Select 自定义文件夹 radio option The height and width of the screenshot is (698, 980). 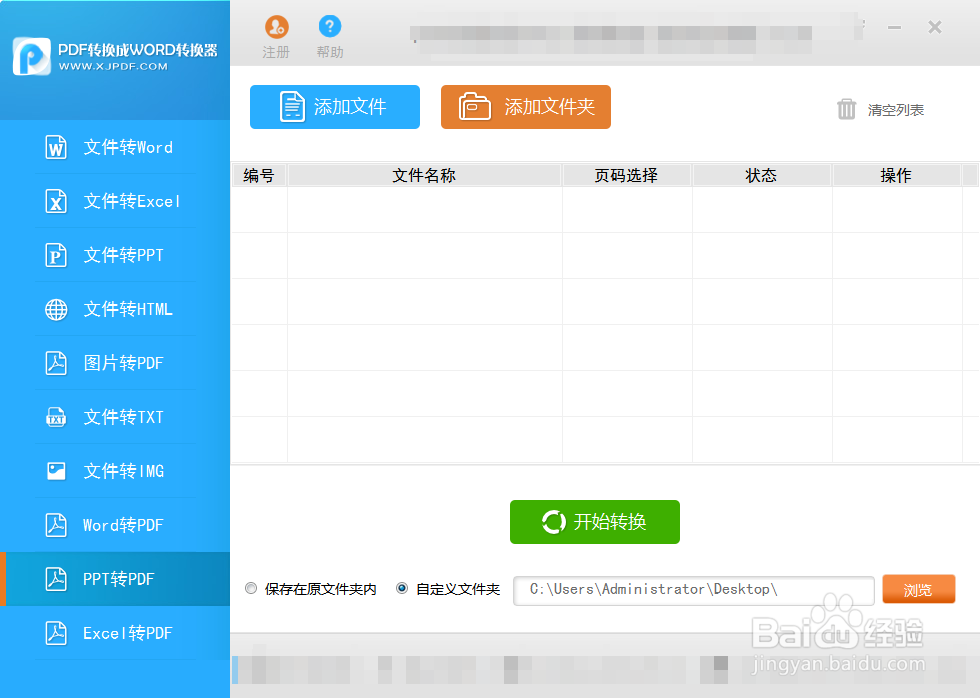point(402,589)
